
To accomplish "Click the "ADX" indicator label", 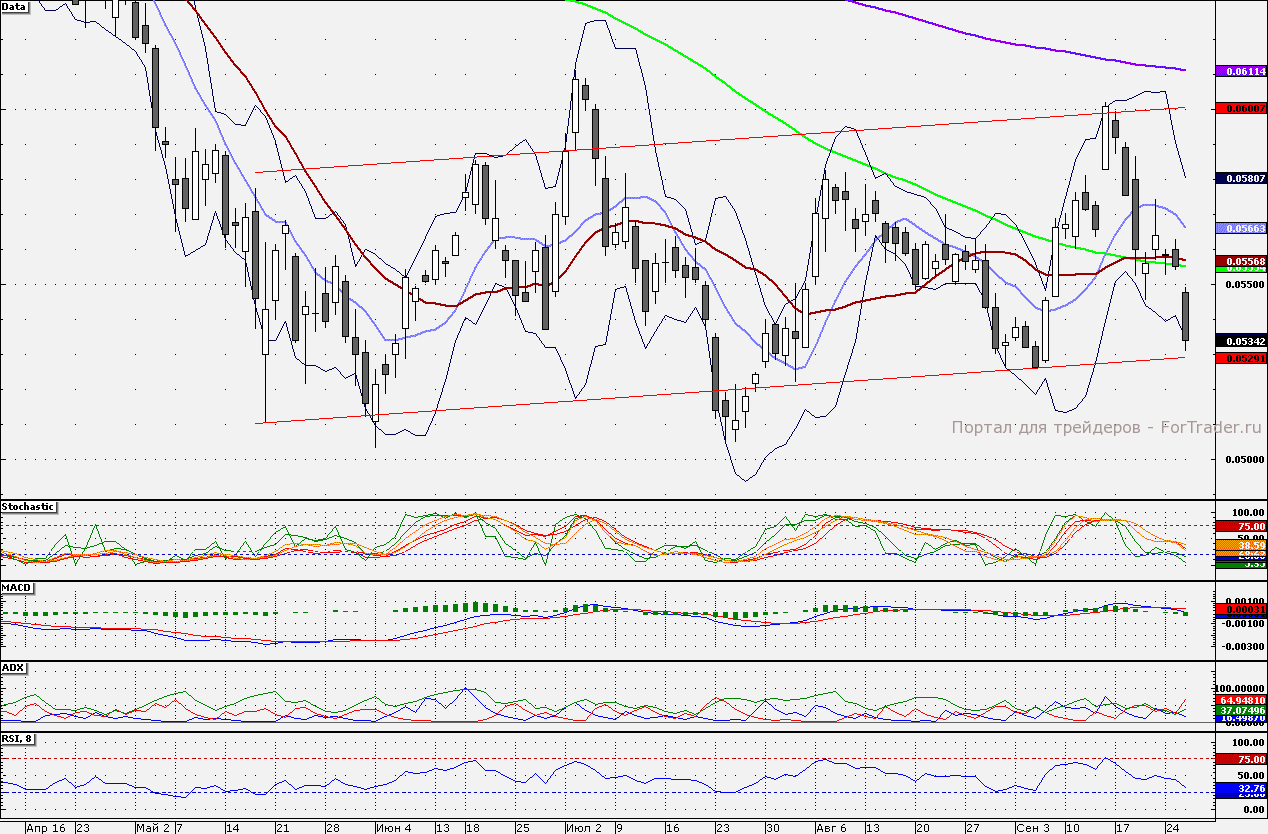I will point(13,667).
